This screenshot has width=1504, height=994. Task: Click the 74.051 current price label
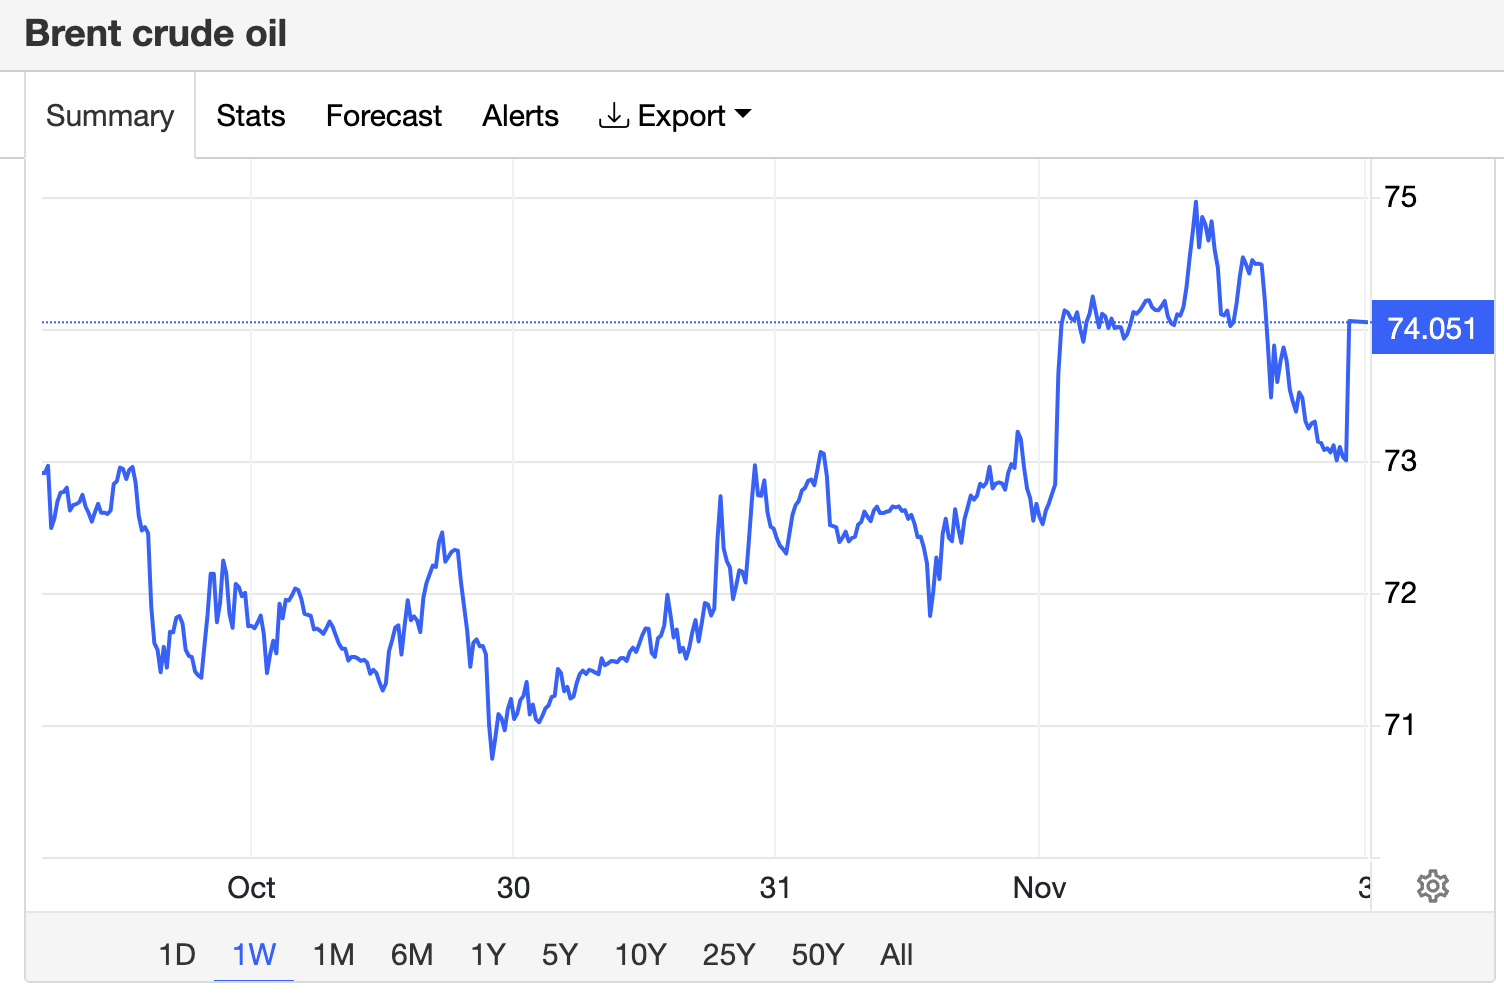click(x=1432, y=328)
